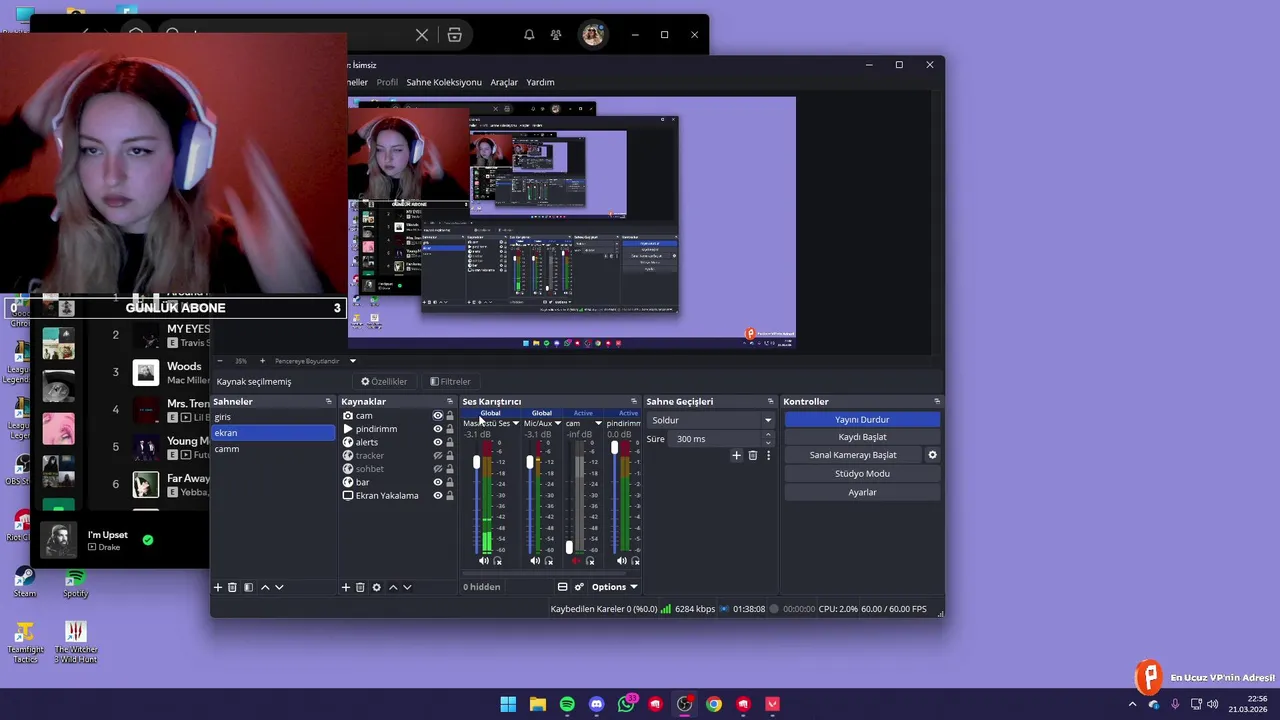Open the Yardım menu
Viewport: 1280px width, 720px height.
(540, 82)
